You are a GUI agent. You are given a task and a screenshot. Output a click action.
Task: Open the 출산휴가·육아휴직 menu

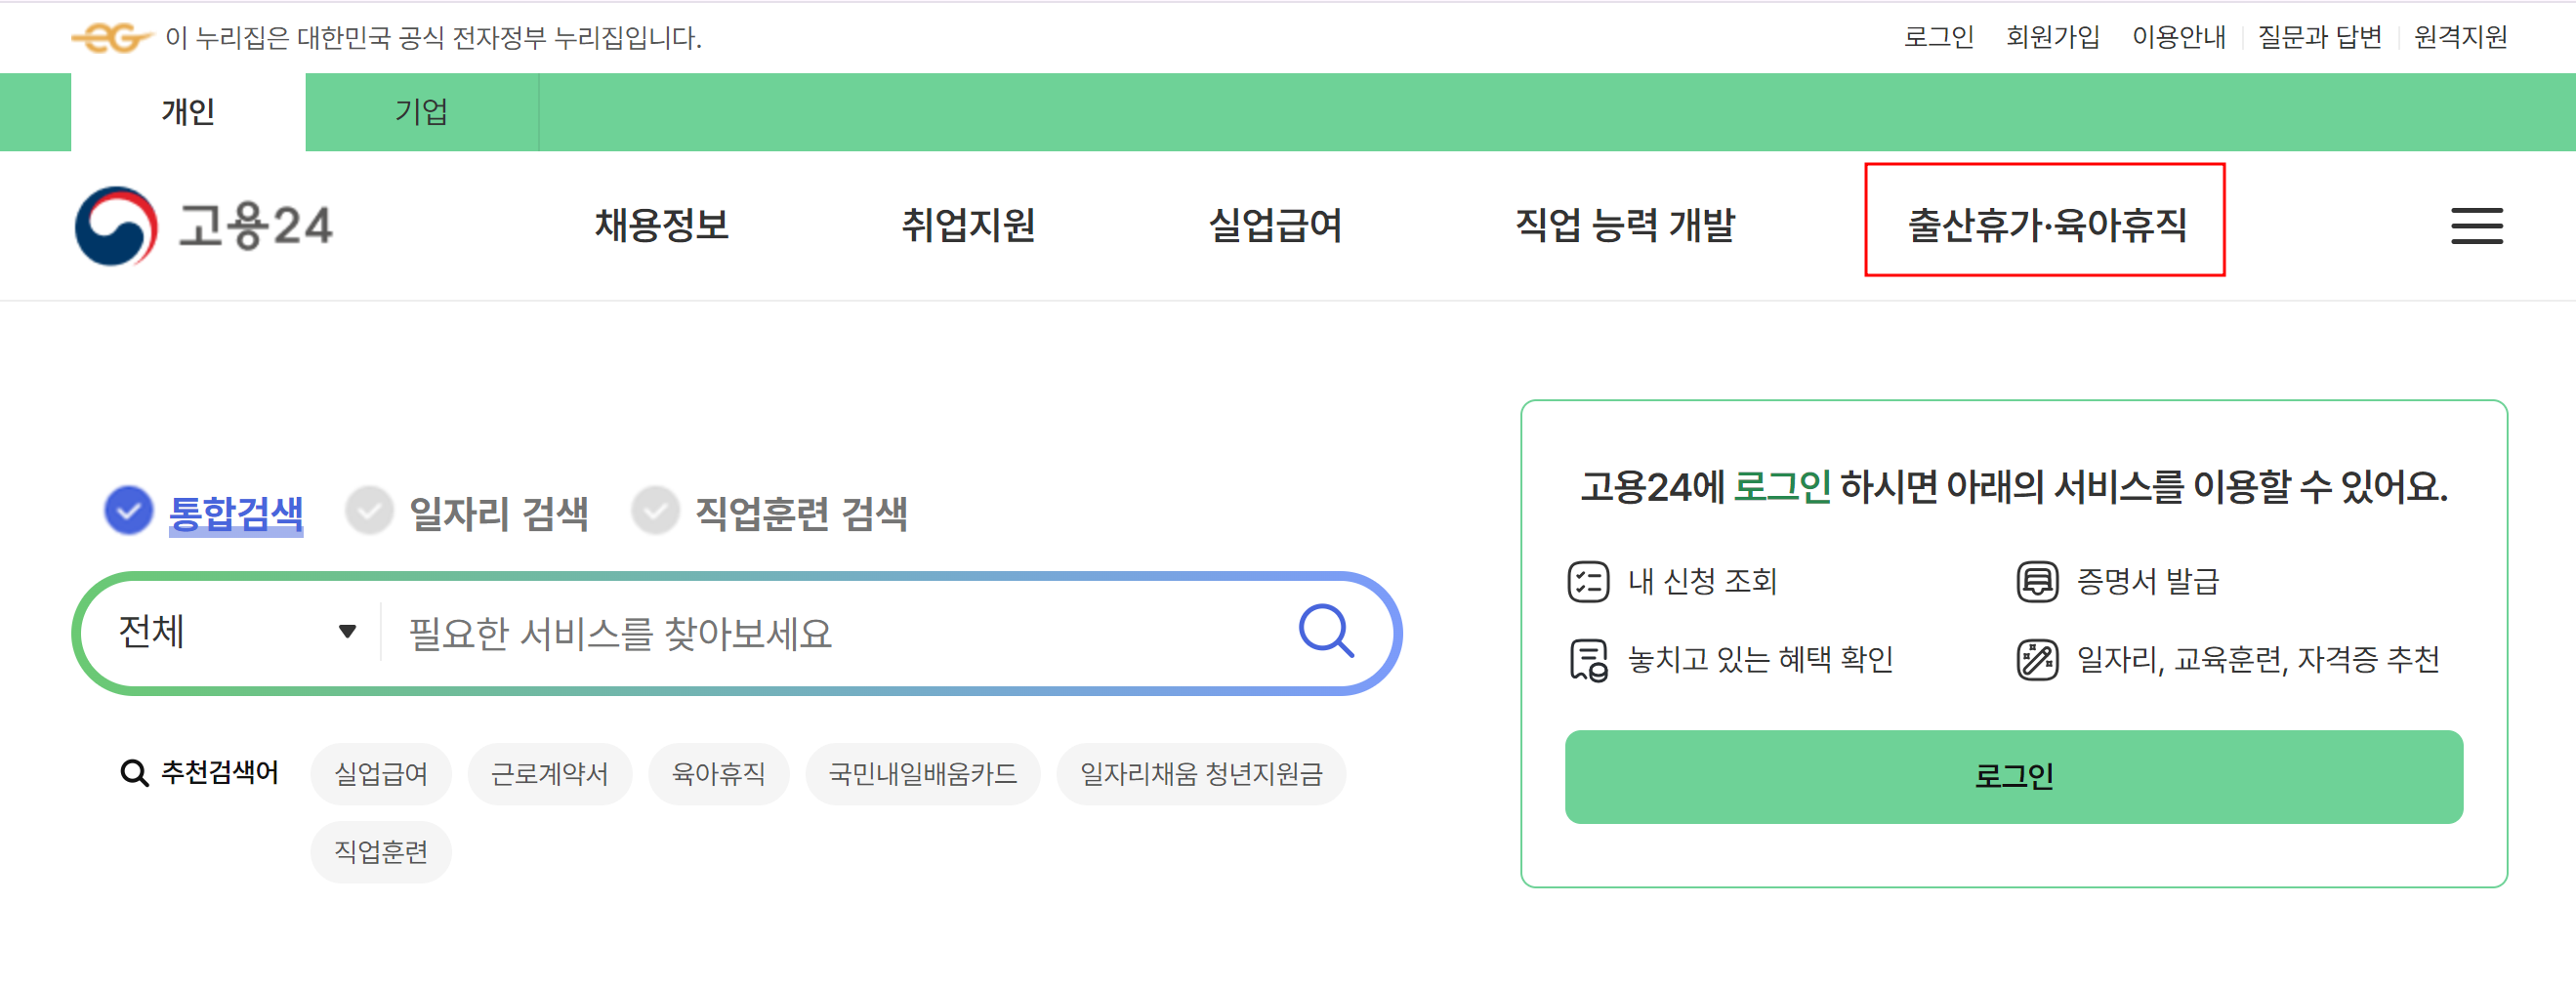pos(2046,225)
